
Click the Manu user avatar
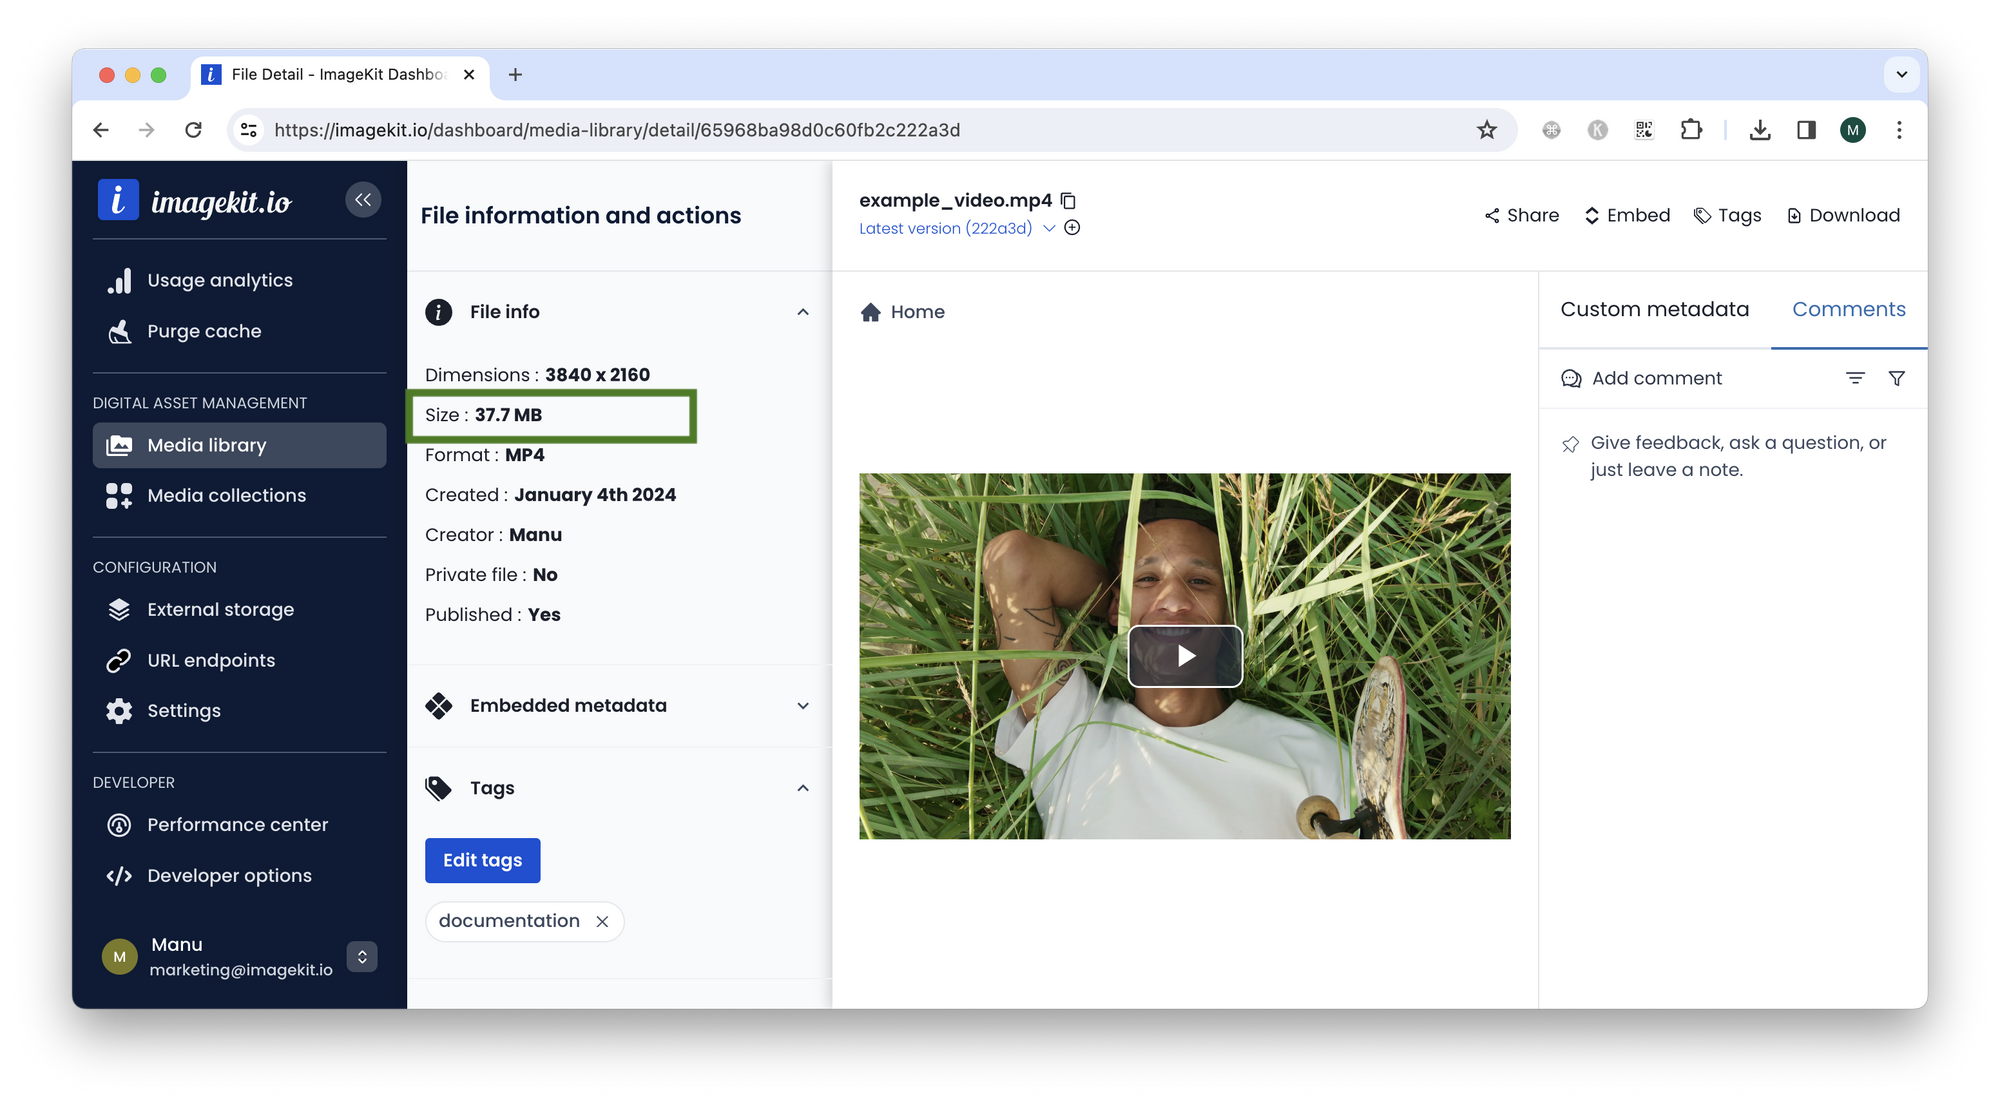point(120,957)
